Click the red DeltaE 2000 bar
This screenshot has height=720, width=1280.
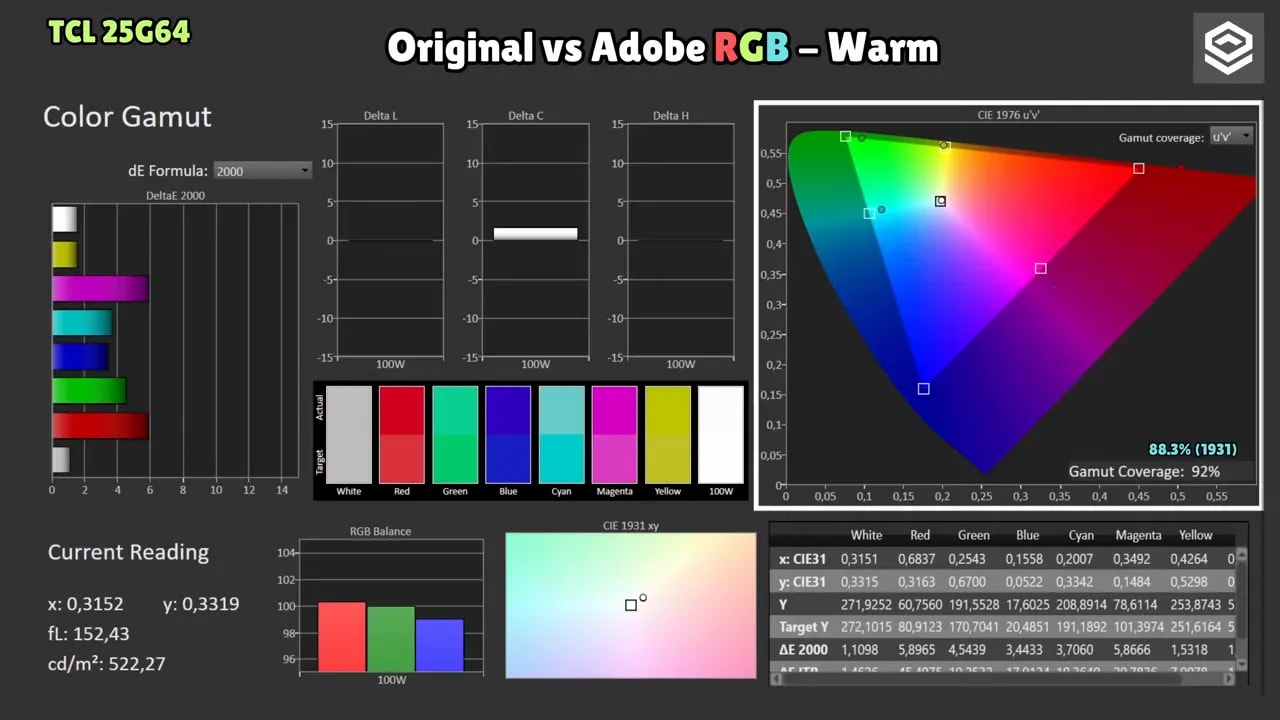tap(100, 426)
